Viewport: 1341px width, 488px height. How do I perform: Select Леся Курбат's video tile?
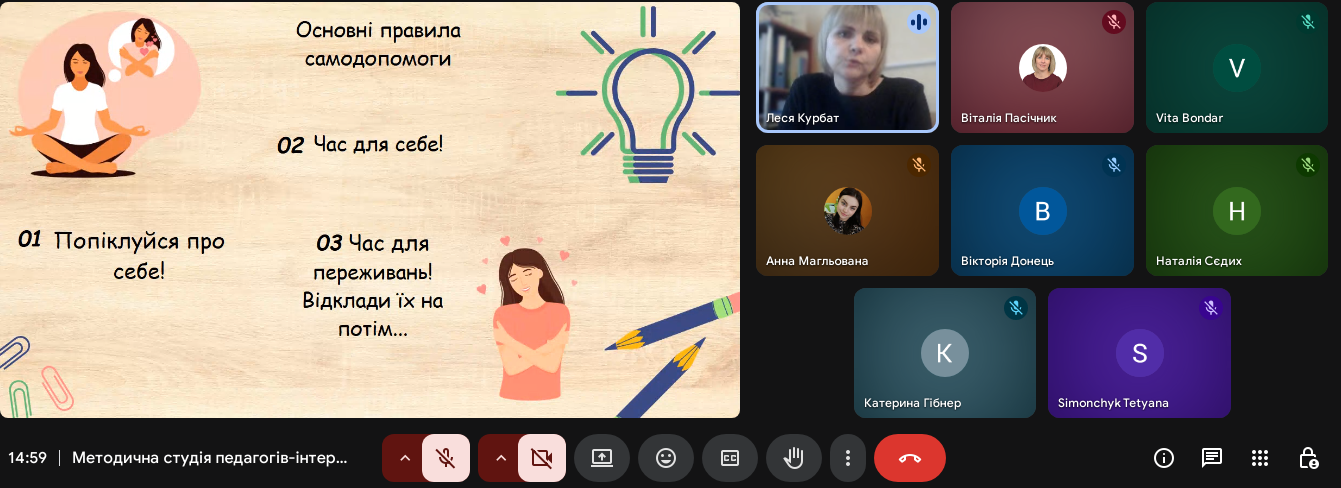click(847, 67)
